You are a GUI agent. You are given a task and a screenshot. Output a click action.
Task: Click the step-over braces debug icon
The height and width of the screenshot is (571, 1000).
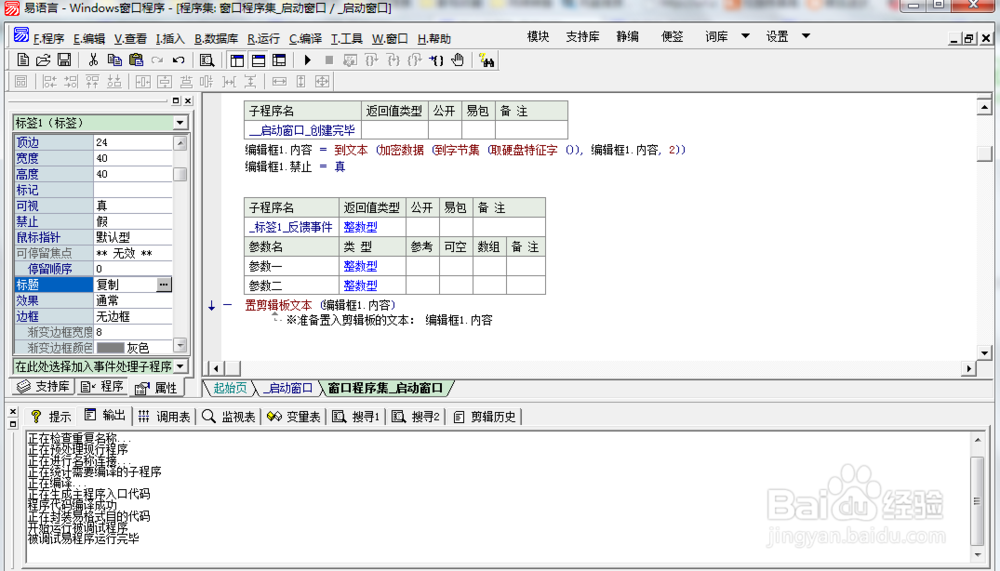coord(371,60)
